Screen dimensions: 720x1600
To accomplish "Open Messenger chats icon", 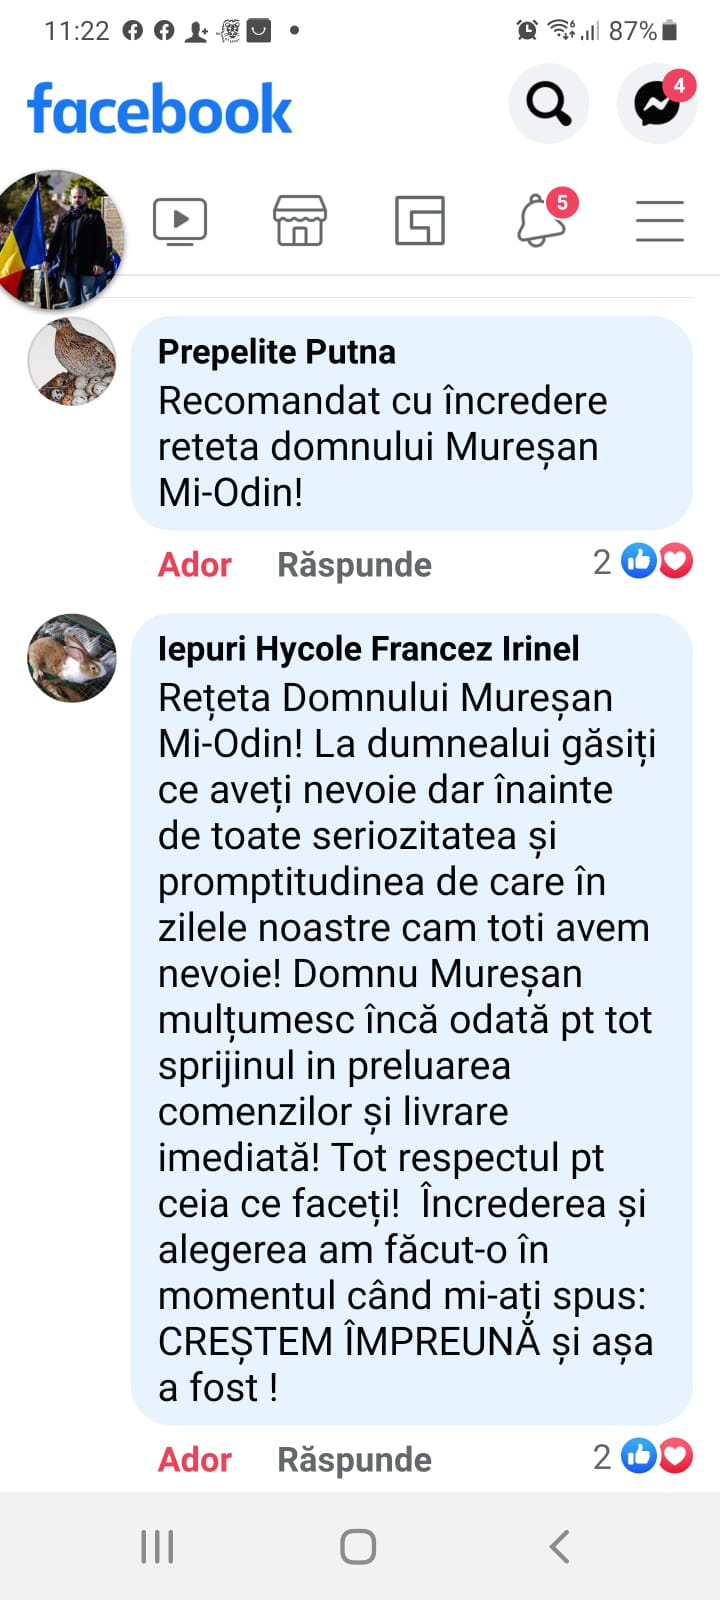I will coord(657,103).
